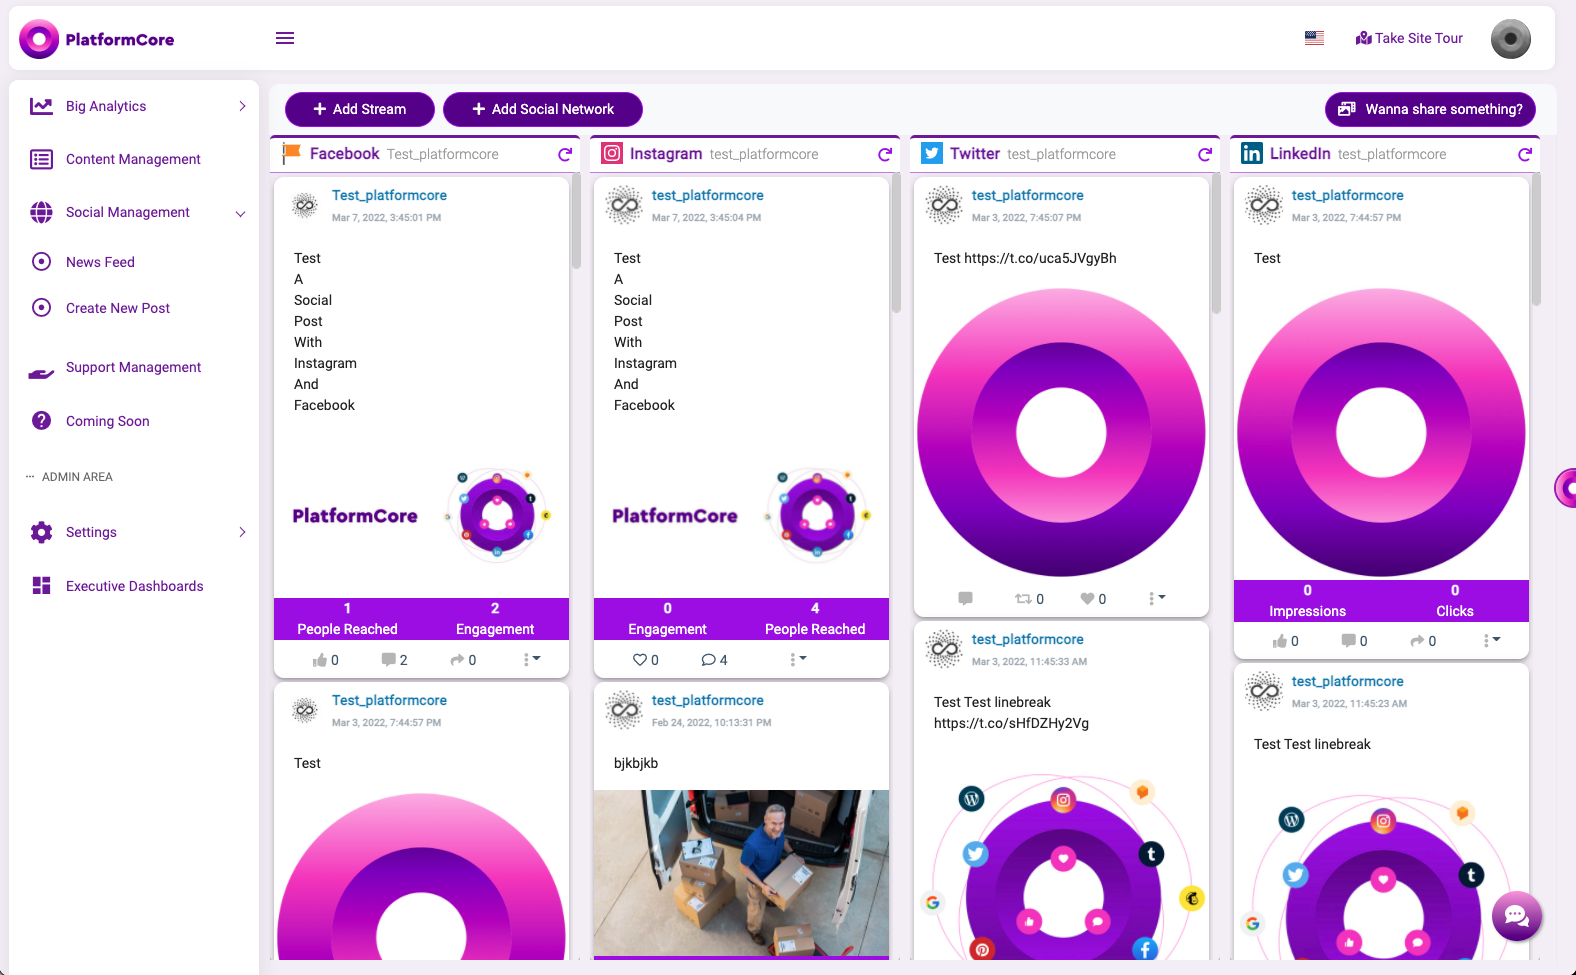The height and width of the screenshot is (975, 1576).
Task: Change language via the US flag icon
Action: (x=1314, y=38)
